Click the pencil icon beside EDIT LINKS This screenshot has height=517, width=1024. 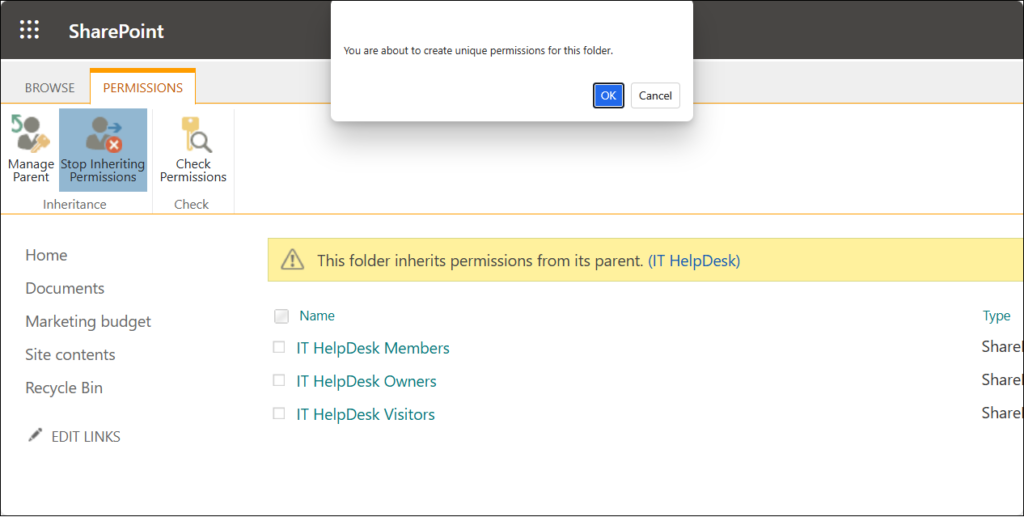pyautogui.click(x=36, y=435)
